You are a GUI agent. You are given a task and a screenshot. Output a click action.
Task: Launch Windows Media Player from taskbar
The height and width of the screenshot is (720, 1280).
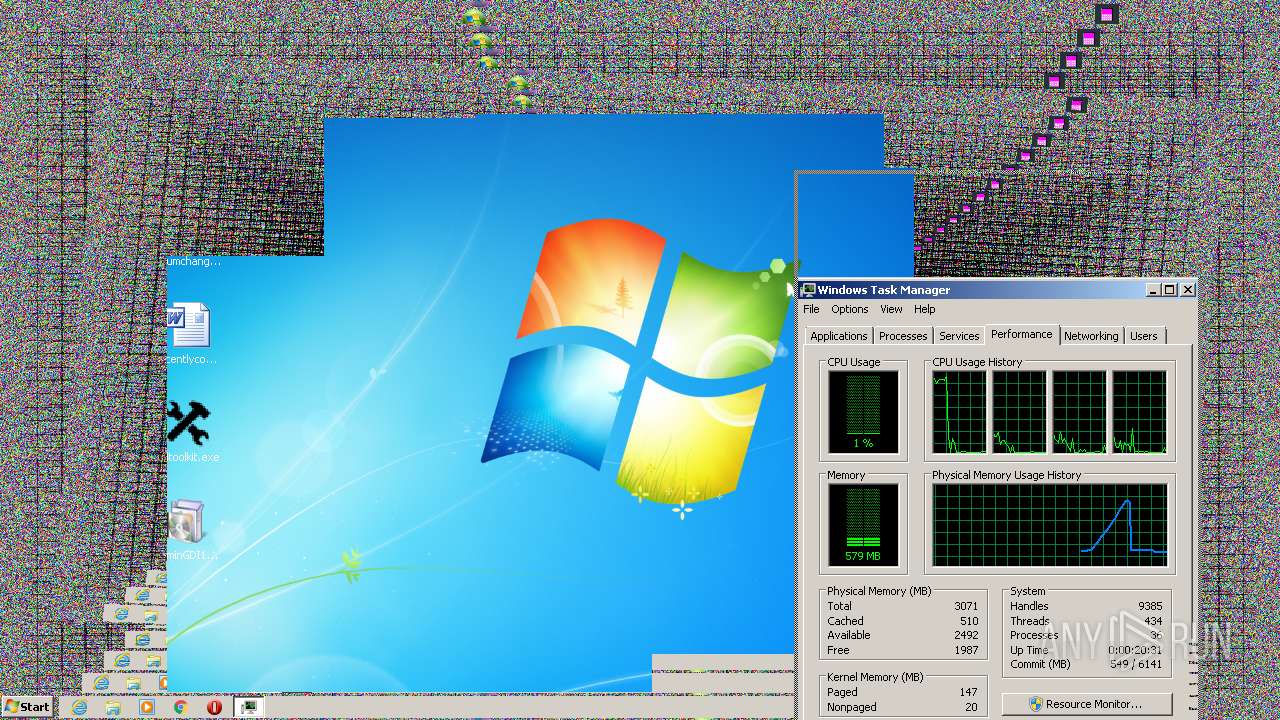pyautogui.click(x=147, y=707)
